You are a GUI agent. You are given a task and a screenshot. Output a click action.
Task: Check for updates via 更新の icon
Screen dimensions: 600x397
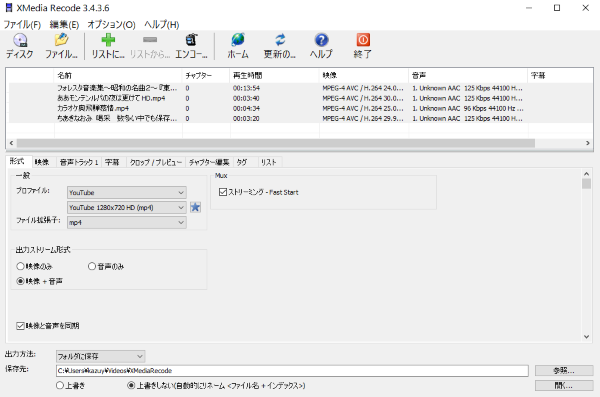coord(280,46)
